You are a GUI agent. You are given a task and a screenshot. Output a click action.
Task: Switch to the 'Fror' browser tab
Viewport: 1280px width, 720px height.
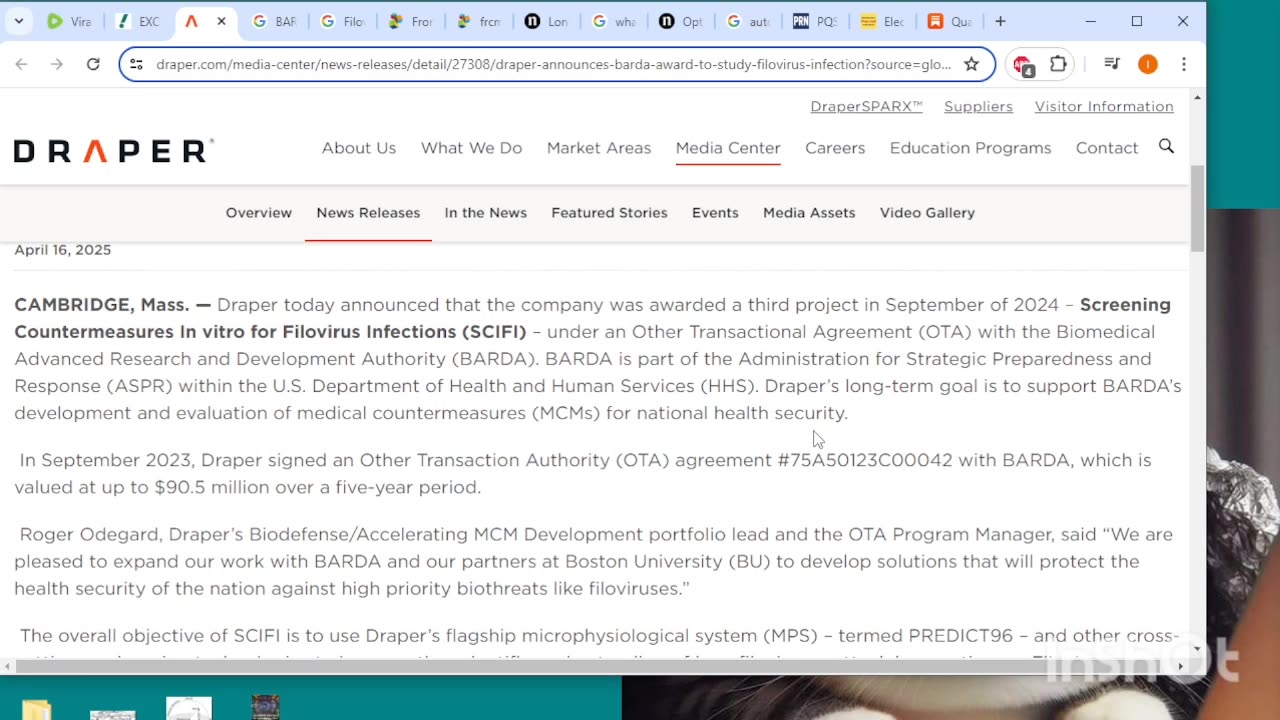[x=410, y=21]
